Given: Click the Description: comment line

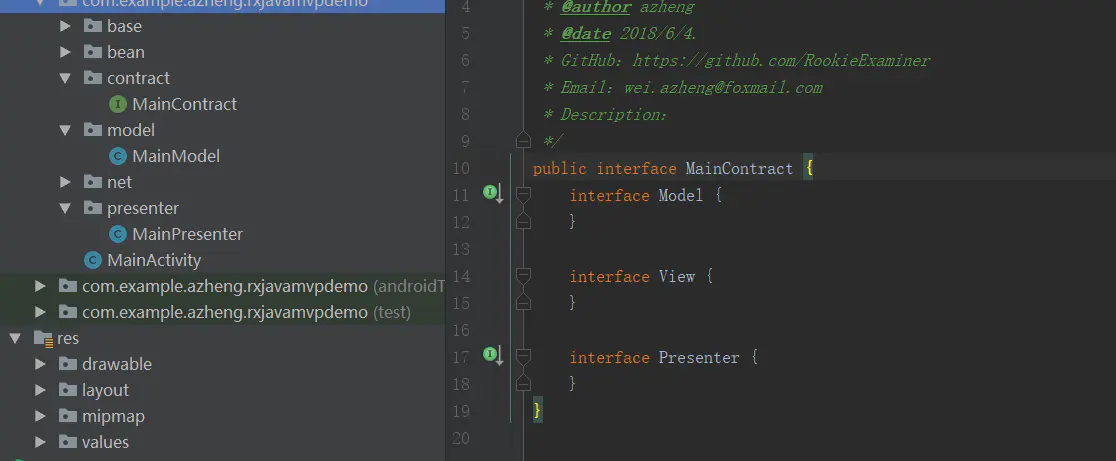Looking at the screenshot, I should coord(605,115).
